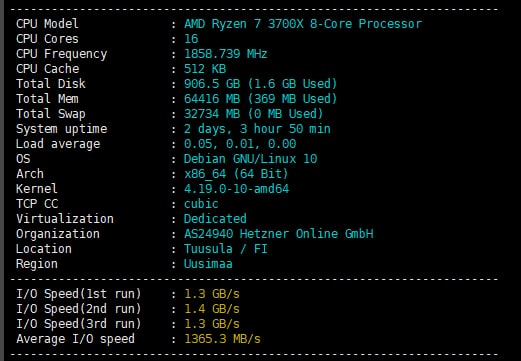Click 'AS24940 Hetzner Online GmbH' value
Viewport: 521px width, 361px height.
279,234
